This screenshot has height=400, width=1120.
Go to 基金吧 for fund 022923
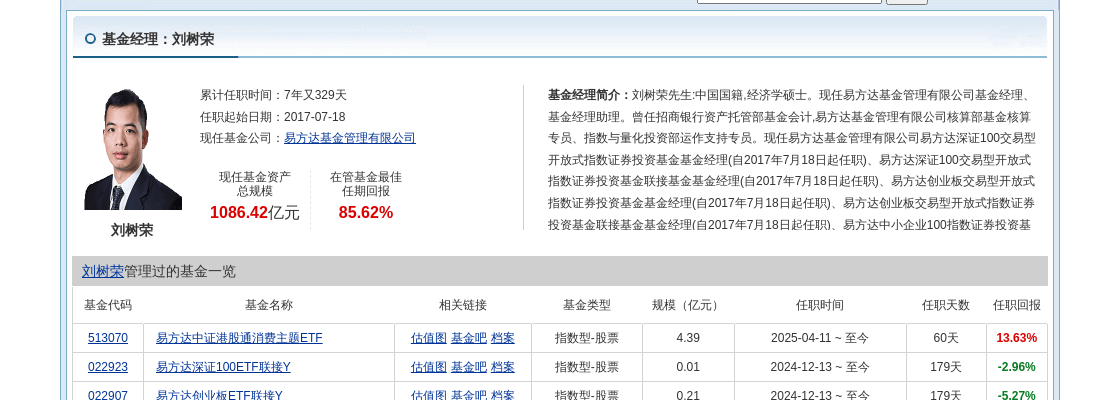(468, 367)
